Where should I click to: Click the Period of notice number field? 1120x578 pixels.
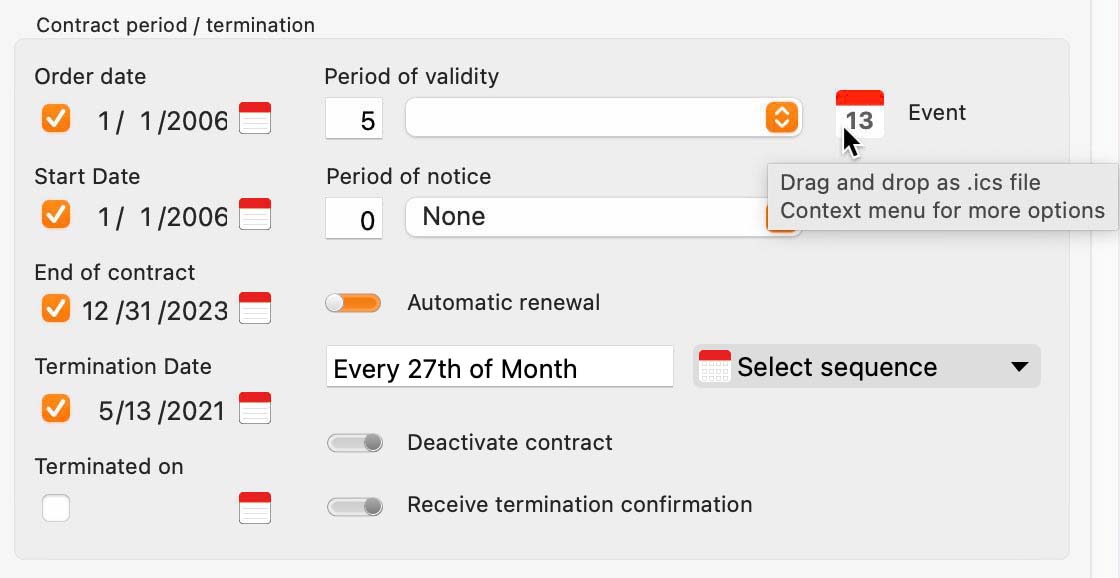[354, 219]
